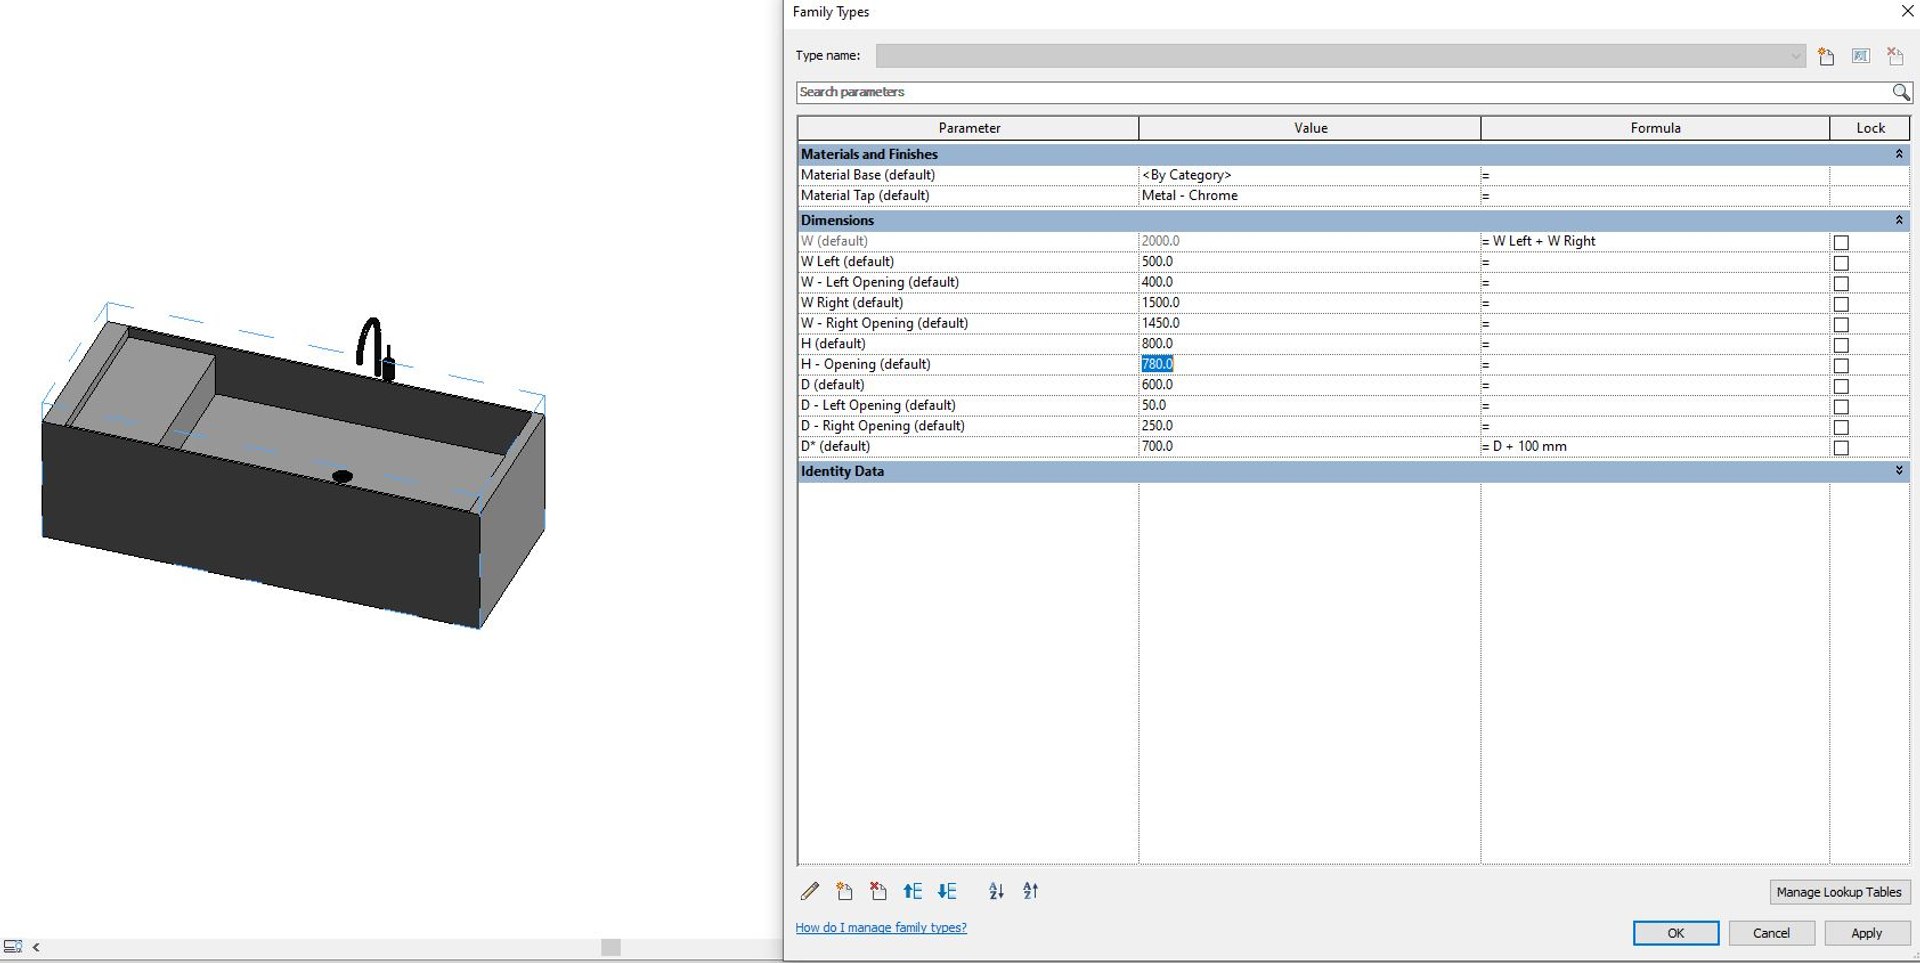
Task: Check the lock box for W Right
Action: click(x=1841, y=304)
